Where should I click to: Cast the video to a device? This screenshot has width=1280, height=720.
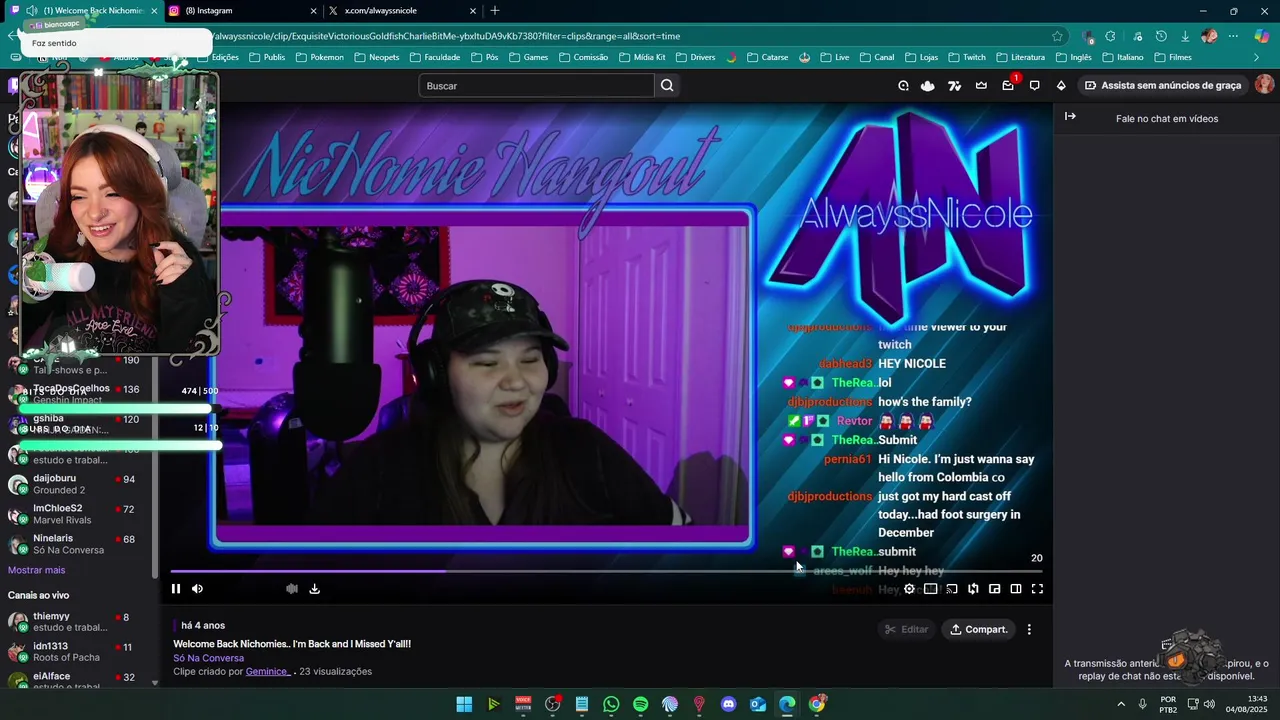(952, 589)
